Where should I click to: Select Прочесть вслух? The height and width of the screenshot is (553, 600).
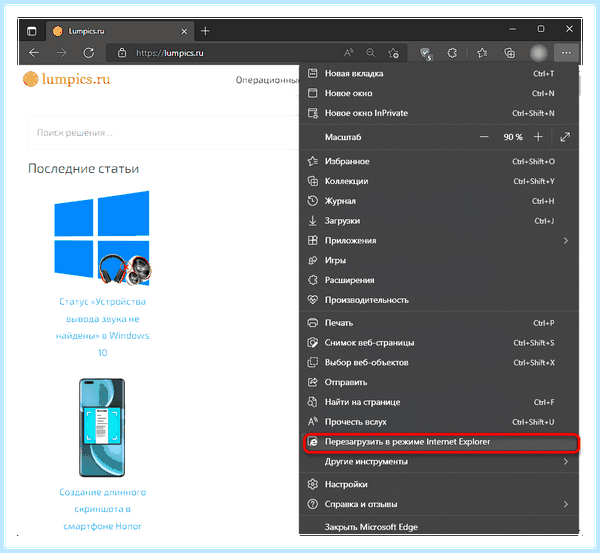[x=439, y=422]
